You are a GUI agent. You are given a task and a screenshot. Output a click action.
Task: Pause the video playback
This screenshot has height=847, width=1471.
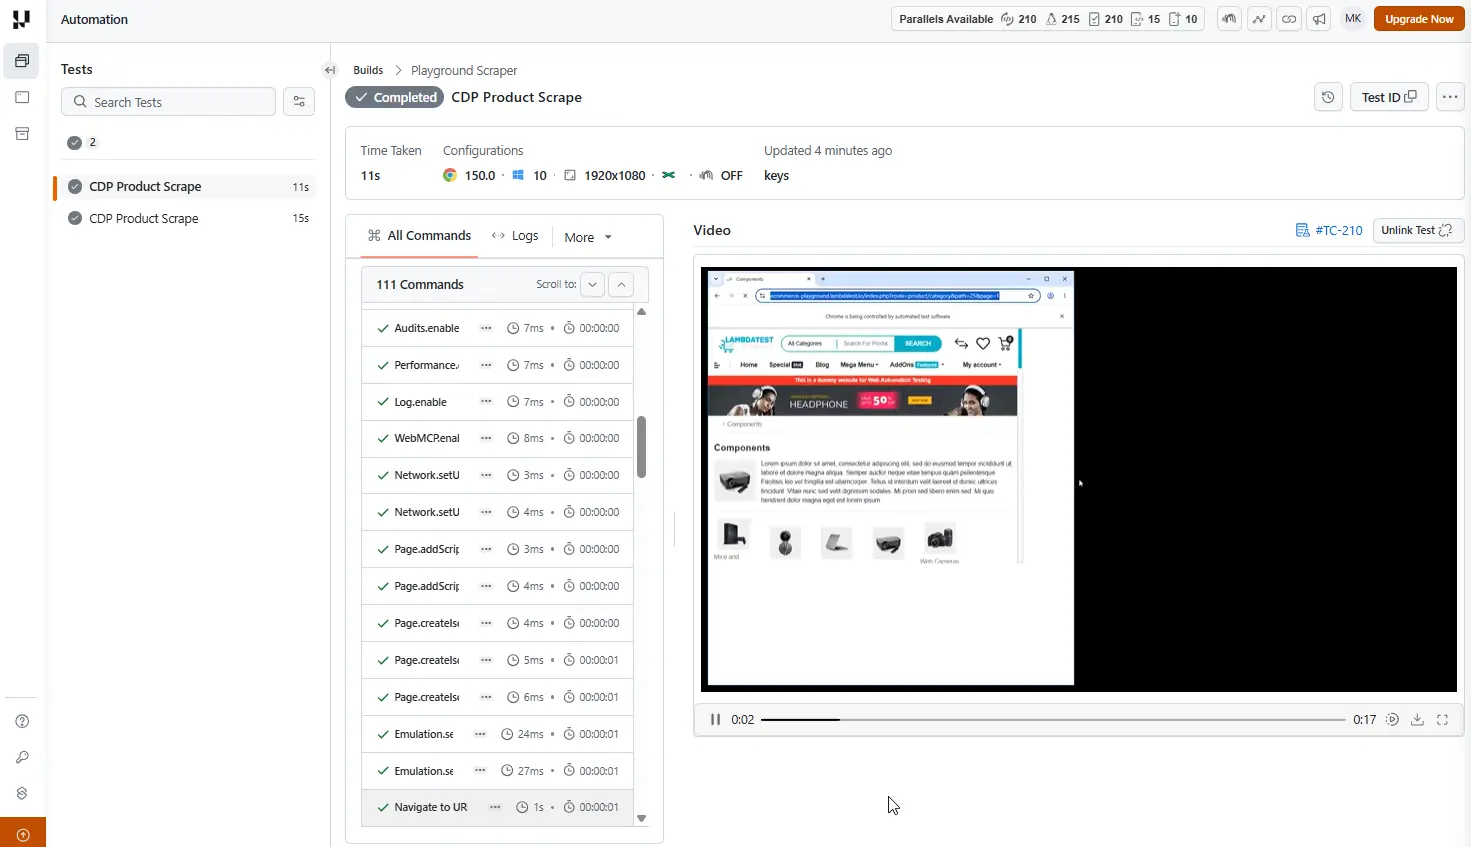click(715, 720)
